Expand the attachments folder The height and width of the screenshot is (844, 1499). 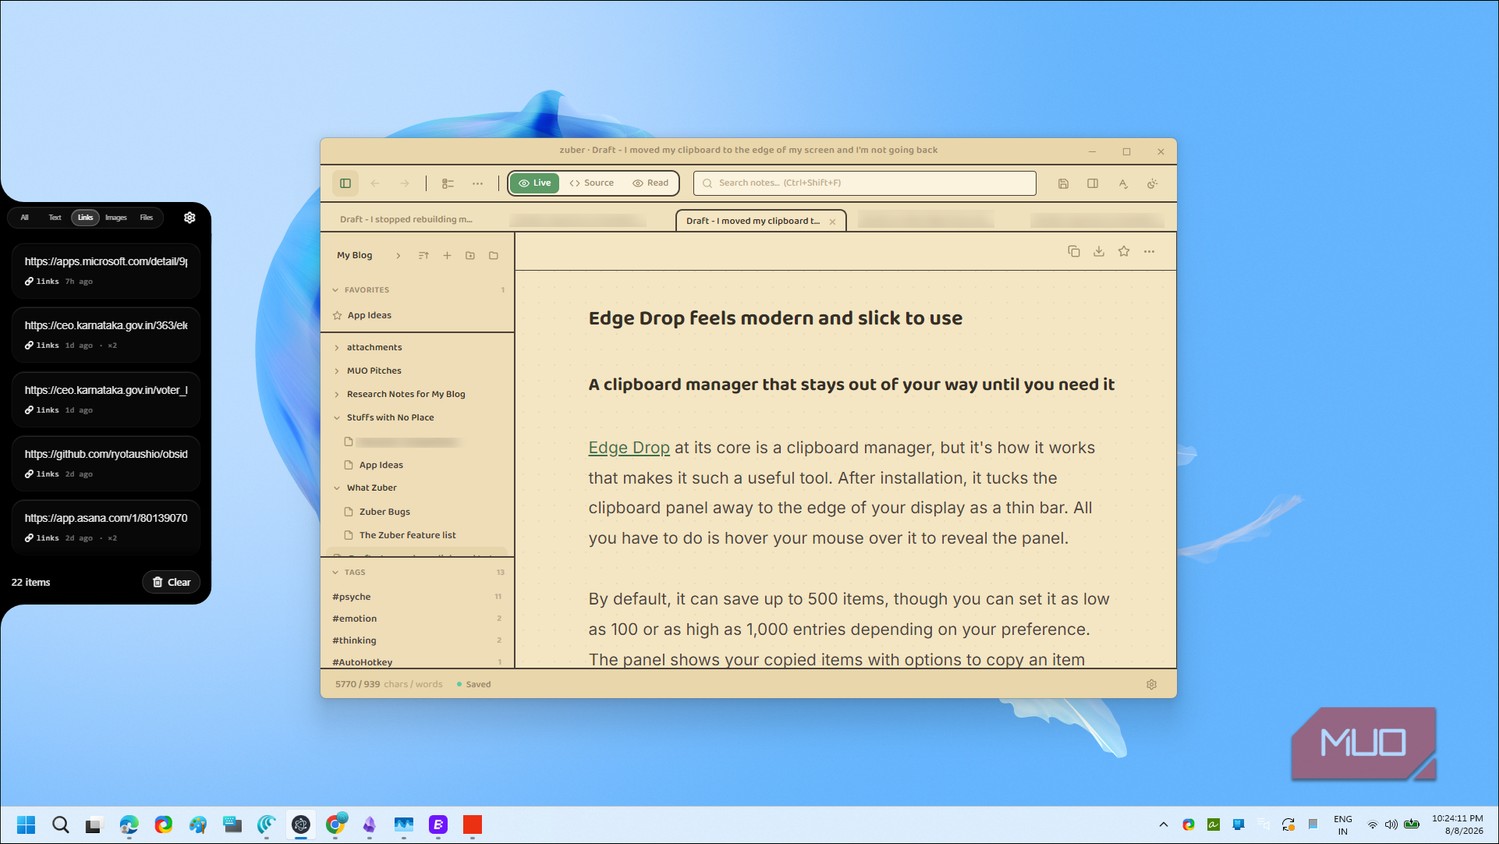(x=337, y=348)
